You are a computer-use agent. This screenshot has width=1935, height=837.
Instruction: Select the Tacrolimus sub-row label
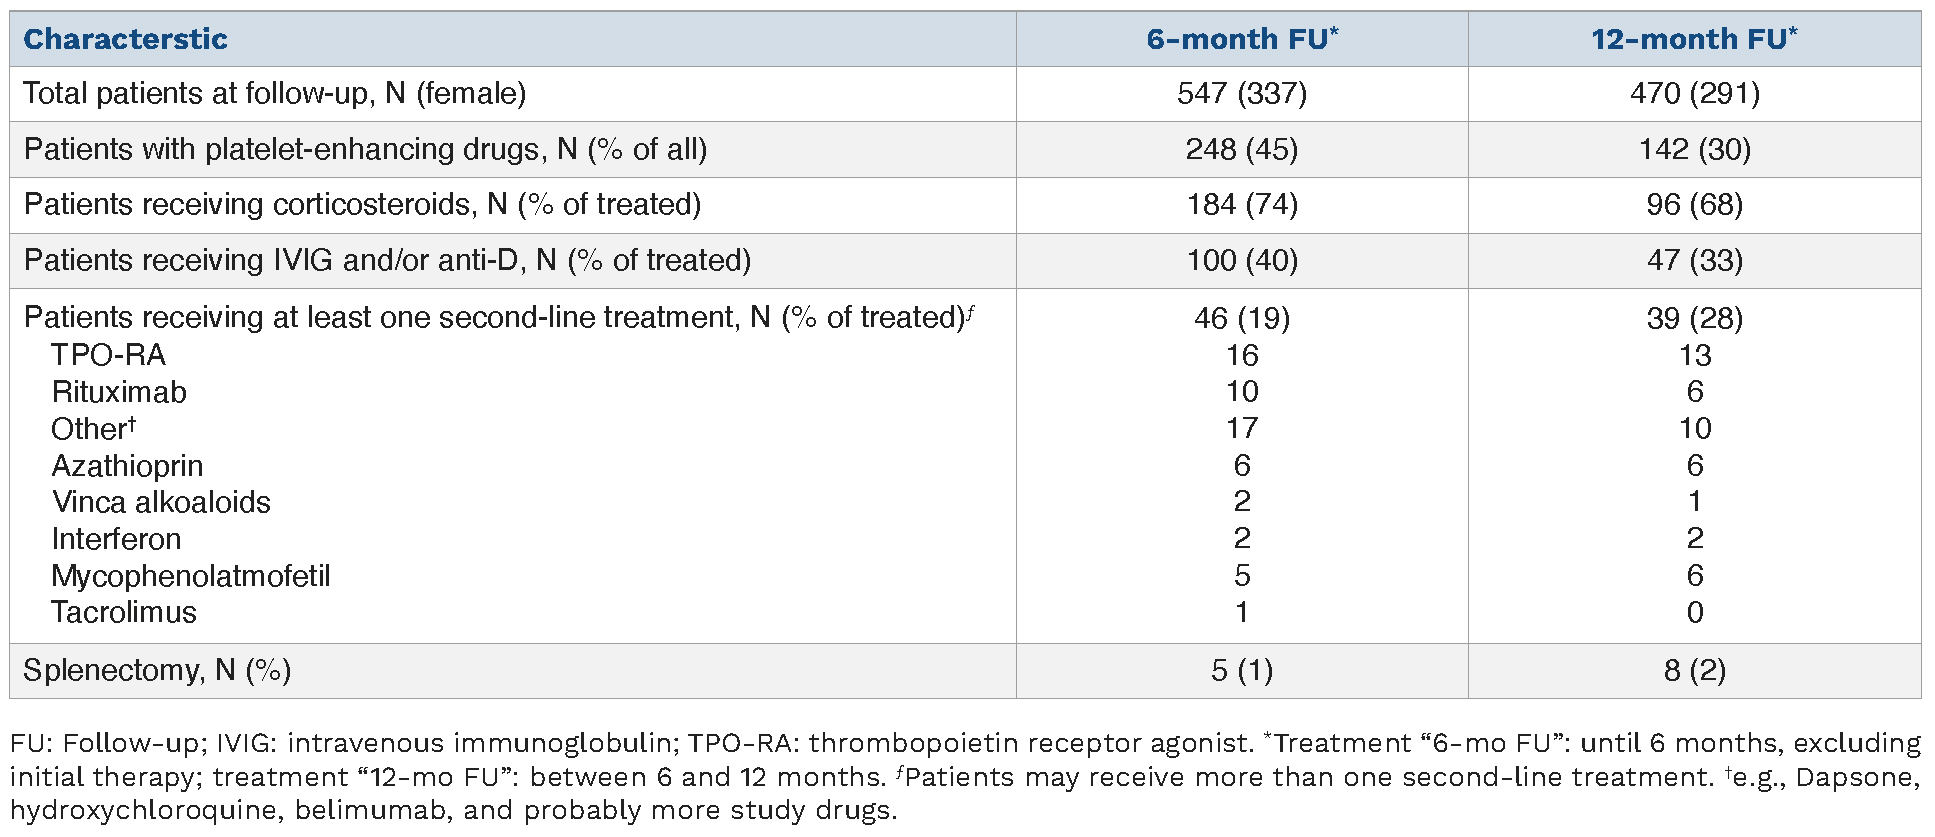pos(124,612)
